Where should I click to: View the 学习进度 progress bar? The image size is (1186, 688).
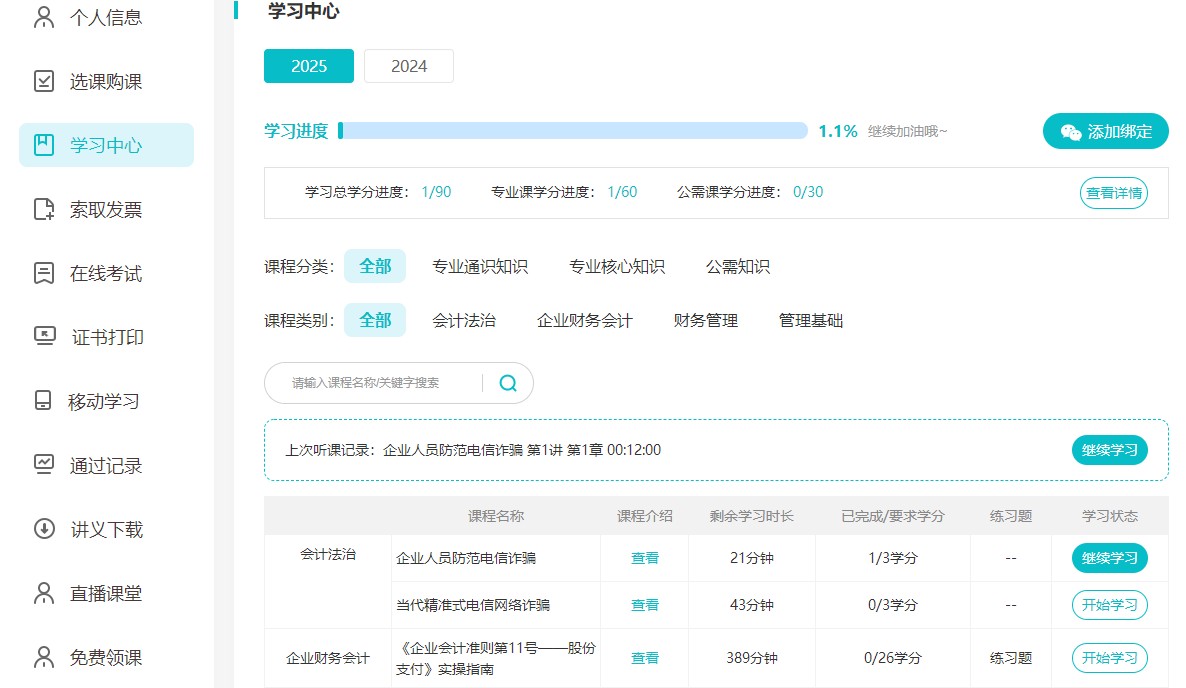point(574,130)
